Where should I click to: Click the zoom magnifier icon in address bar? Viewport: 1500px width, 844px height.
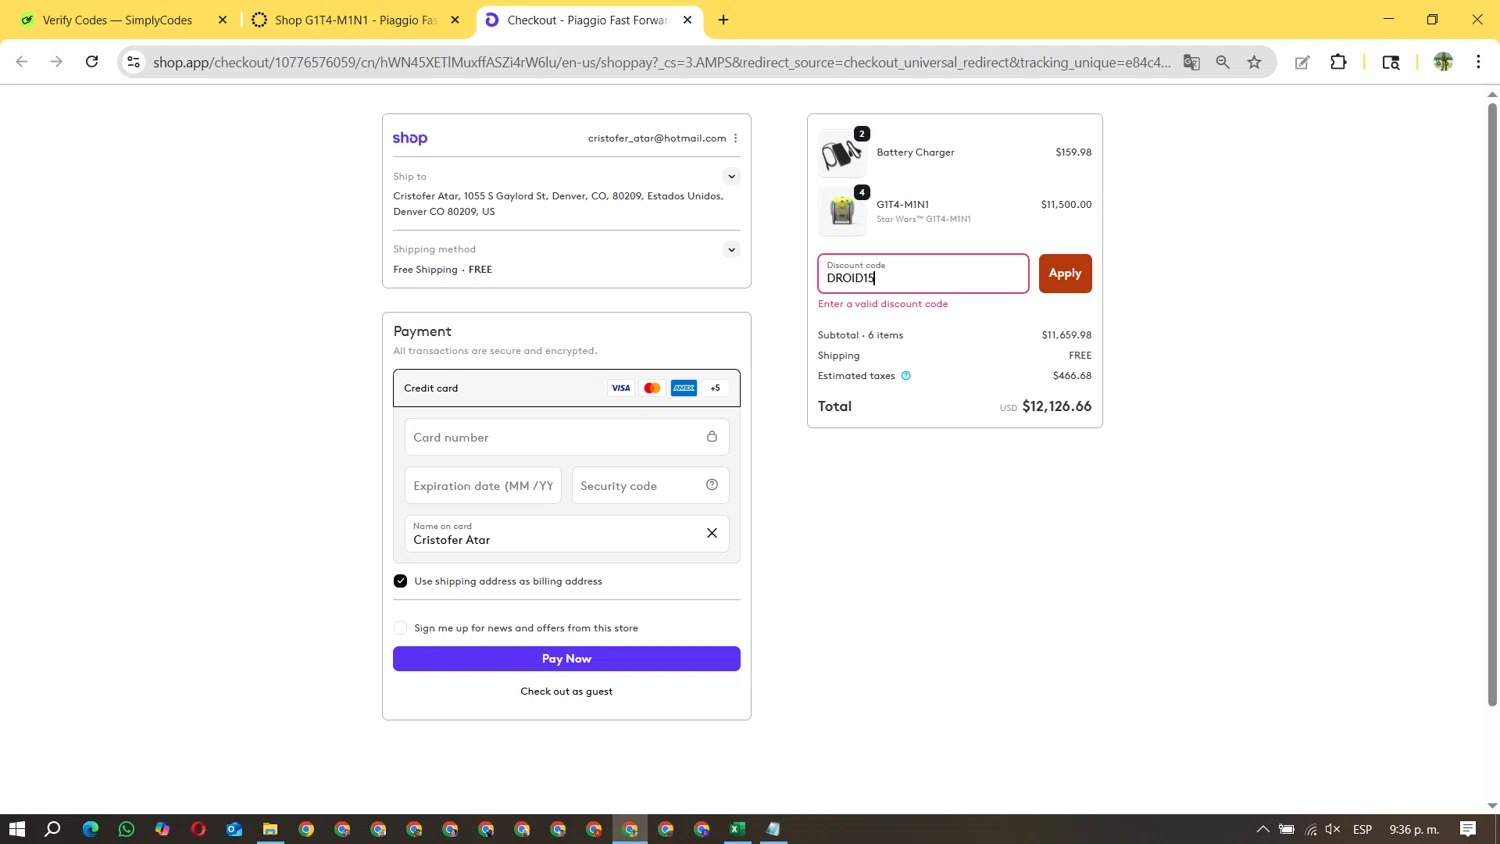tap(1222, 62)
